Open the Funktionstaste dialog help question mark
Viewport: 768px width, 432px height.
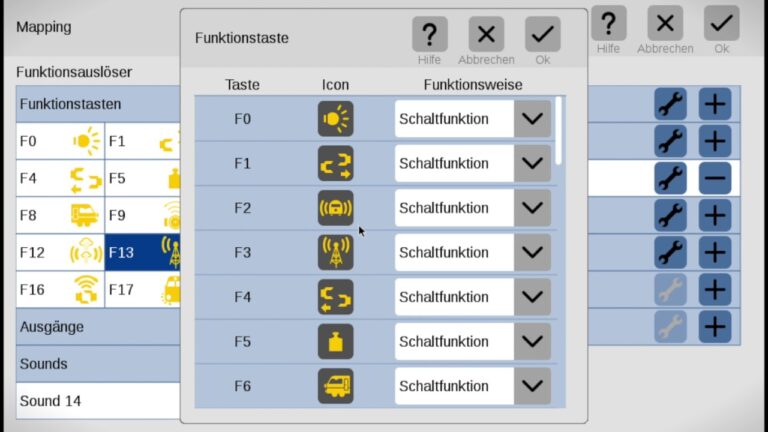click(430, 34)
